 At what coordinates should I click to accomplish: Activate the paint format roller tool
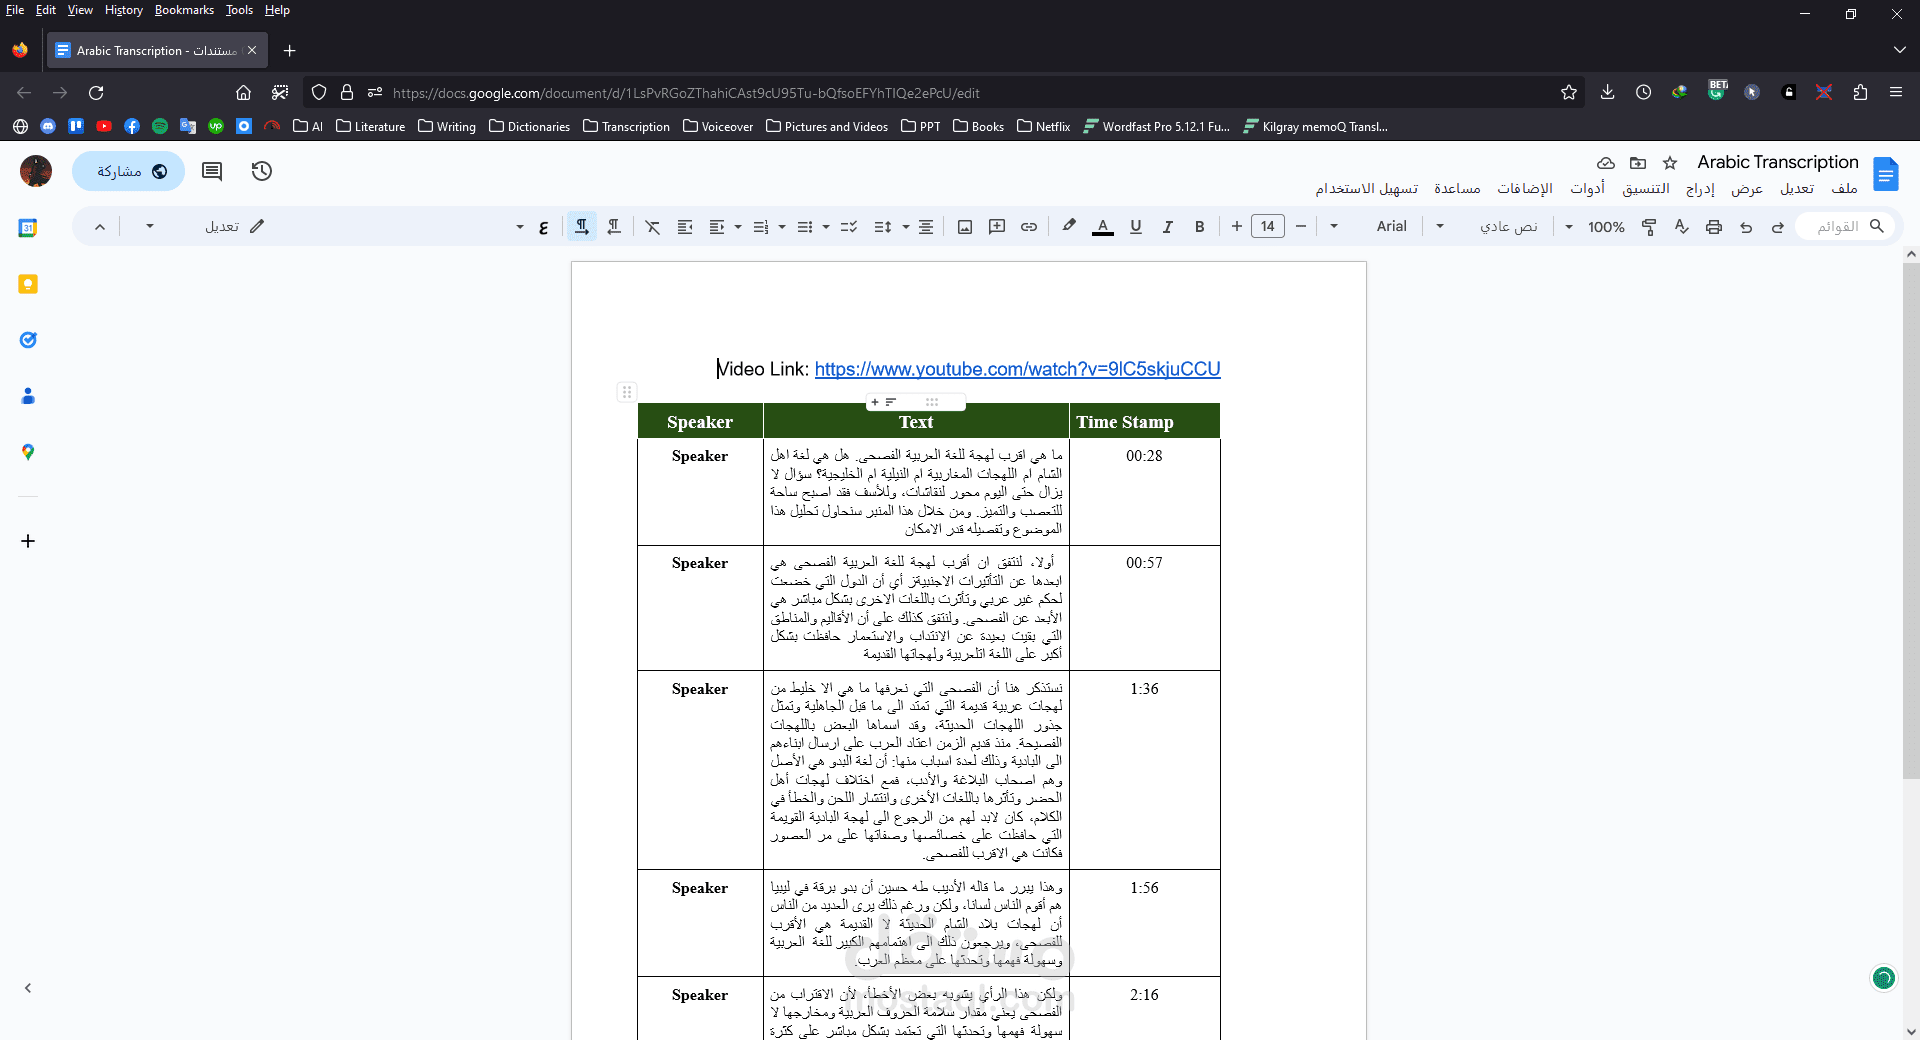tap(1649, 227)
